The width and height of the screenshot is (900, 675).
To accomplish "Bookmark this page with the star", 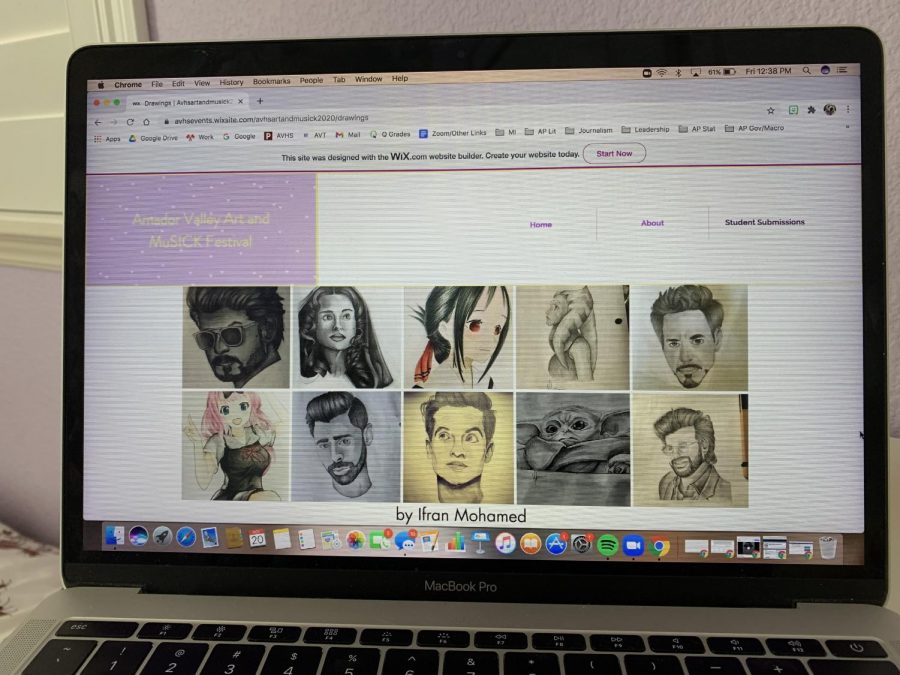I will tap(771, 110).
